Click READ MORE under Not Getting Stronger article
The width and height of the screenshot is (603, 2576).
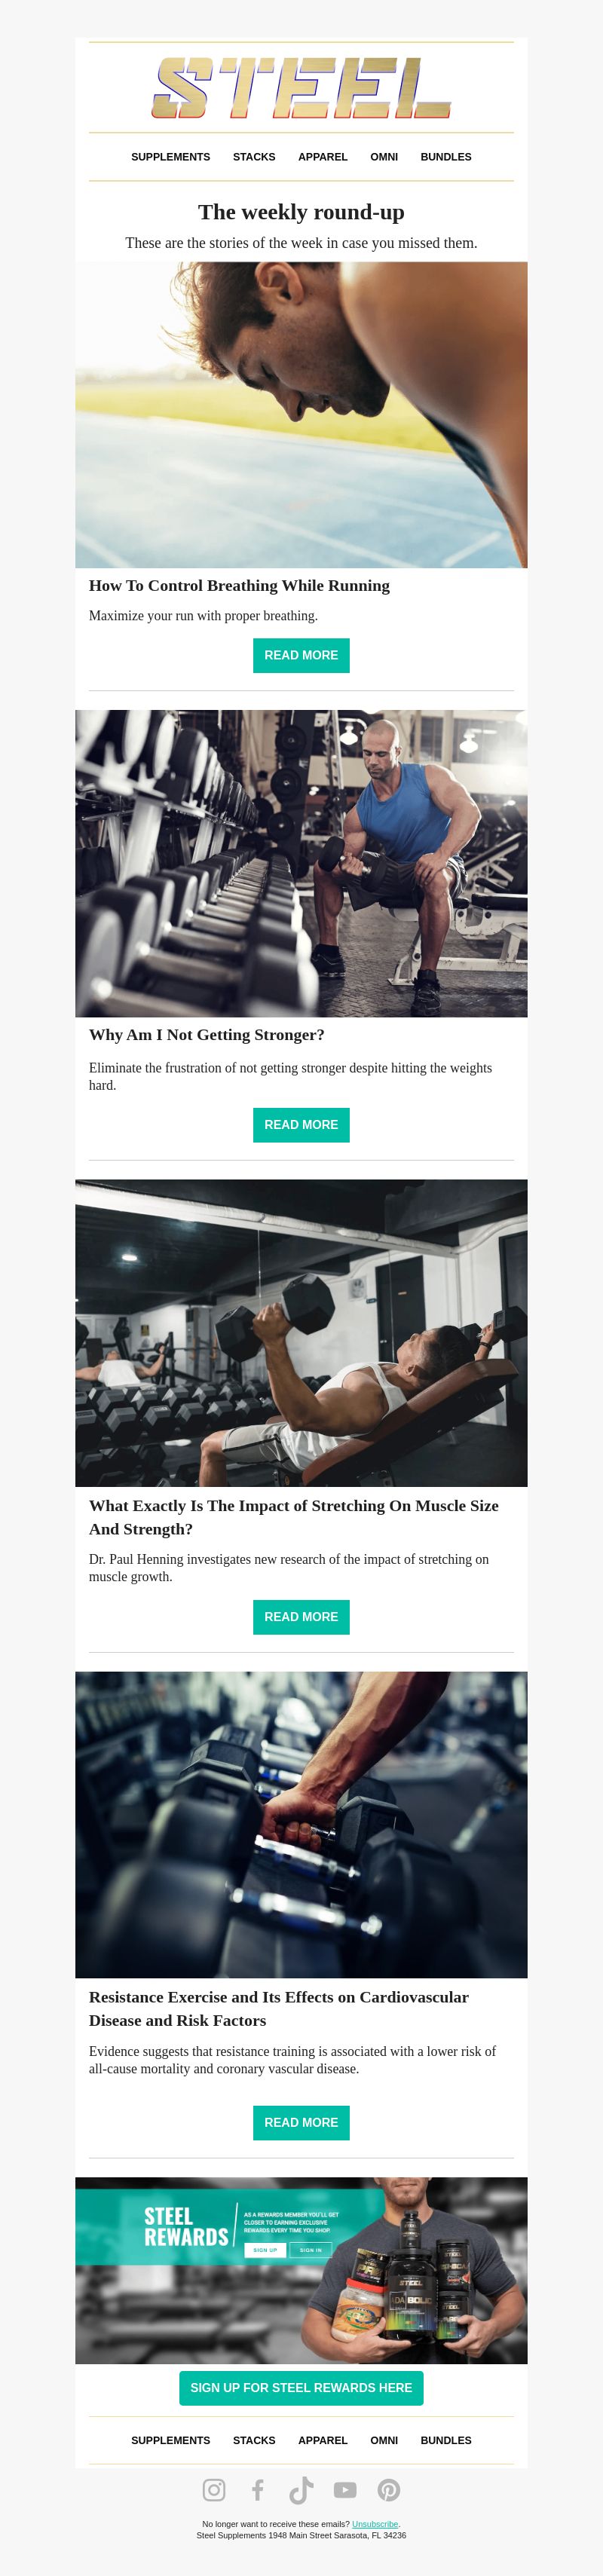coord(301,1124)
